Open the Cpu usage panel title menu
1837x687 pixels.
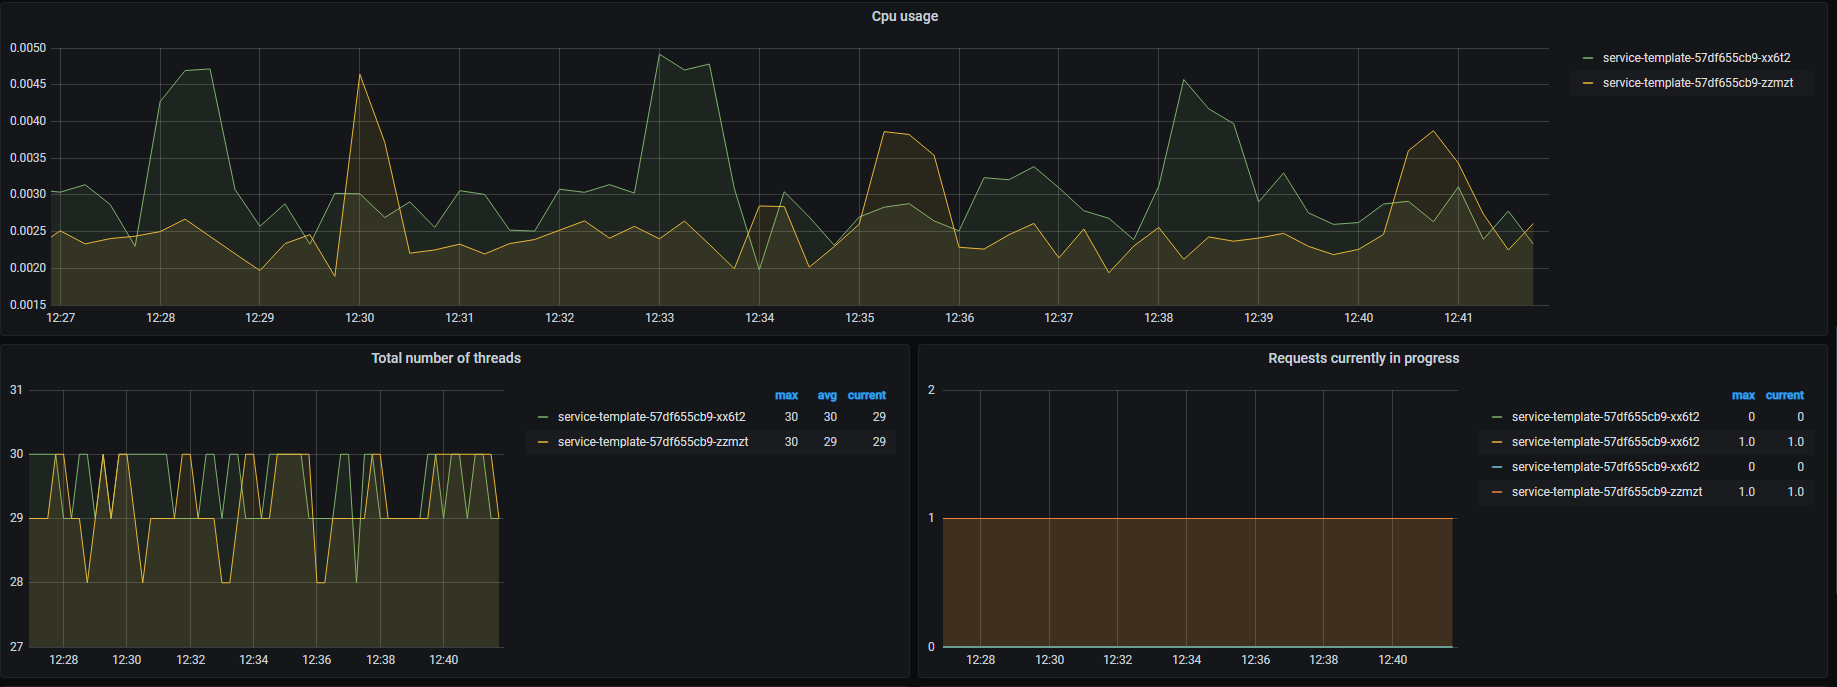(x=904, y=16)
